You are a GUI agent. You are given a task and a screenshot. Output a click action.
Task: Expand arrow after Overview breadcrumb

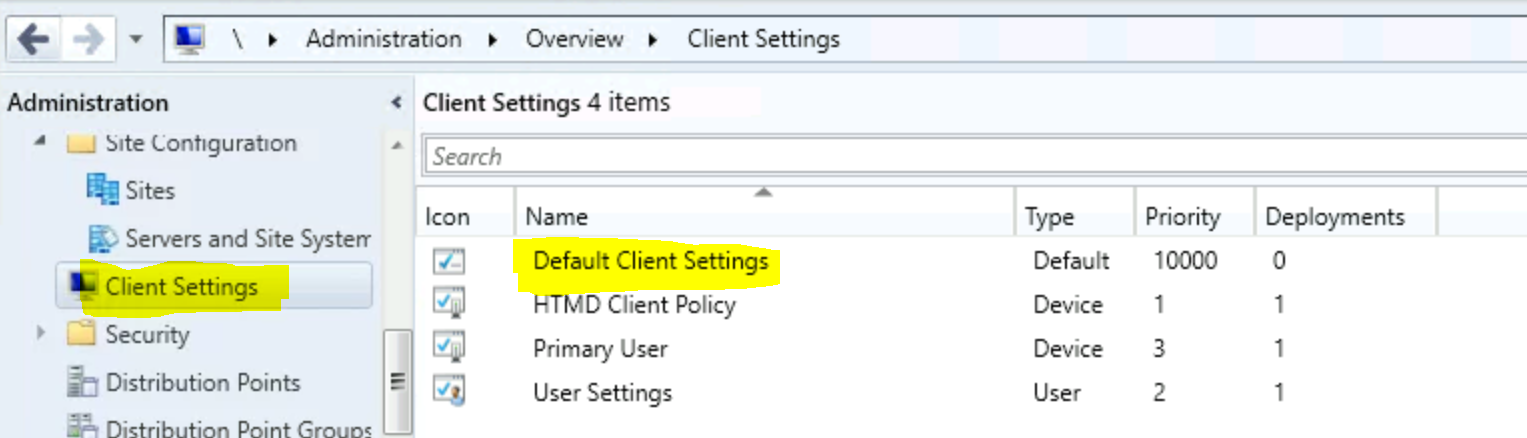pyautogui.click(x=653, y=40)
